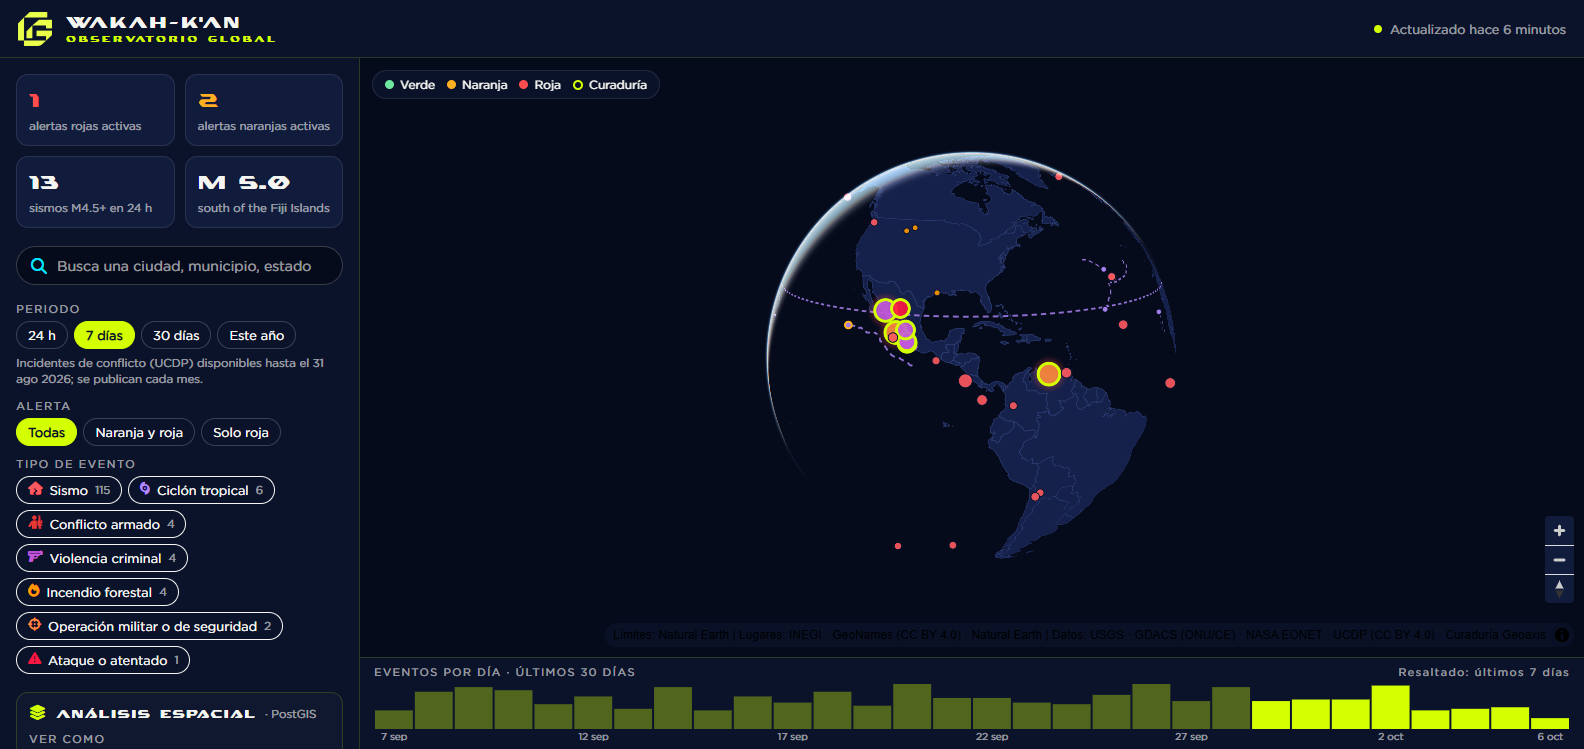Click the Roja legend item

(540, 85)
